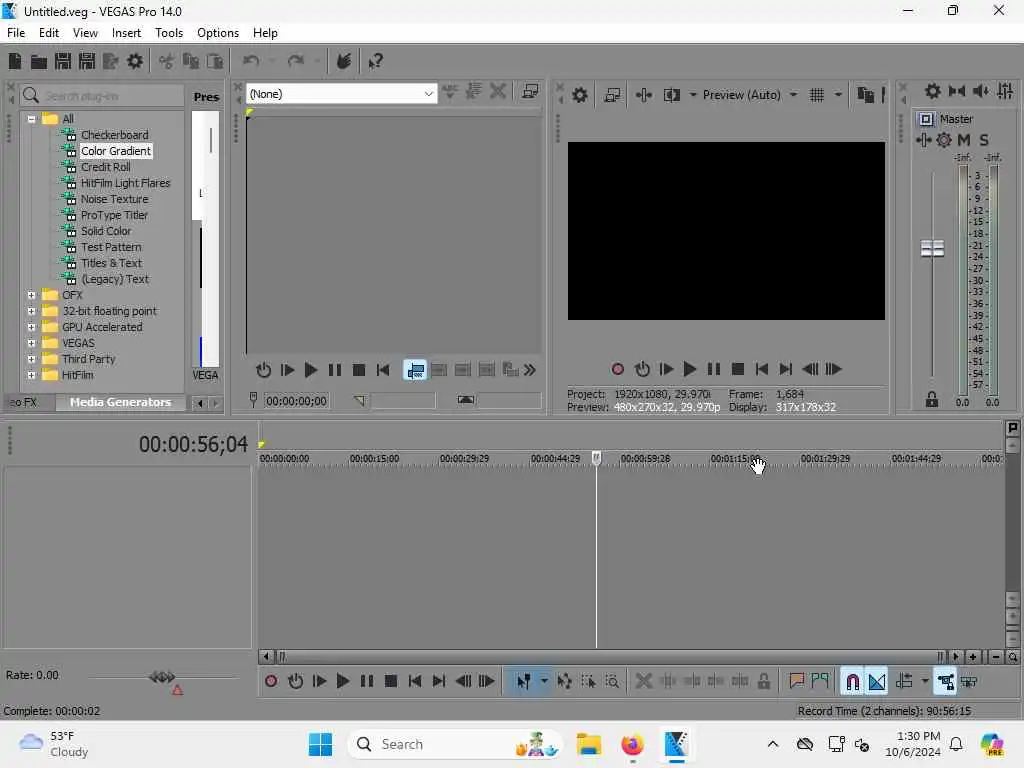Click the Open project folder icon
1024x768 pixels.
point(39,61)
